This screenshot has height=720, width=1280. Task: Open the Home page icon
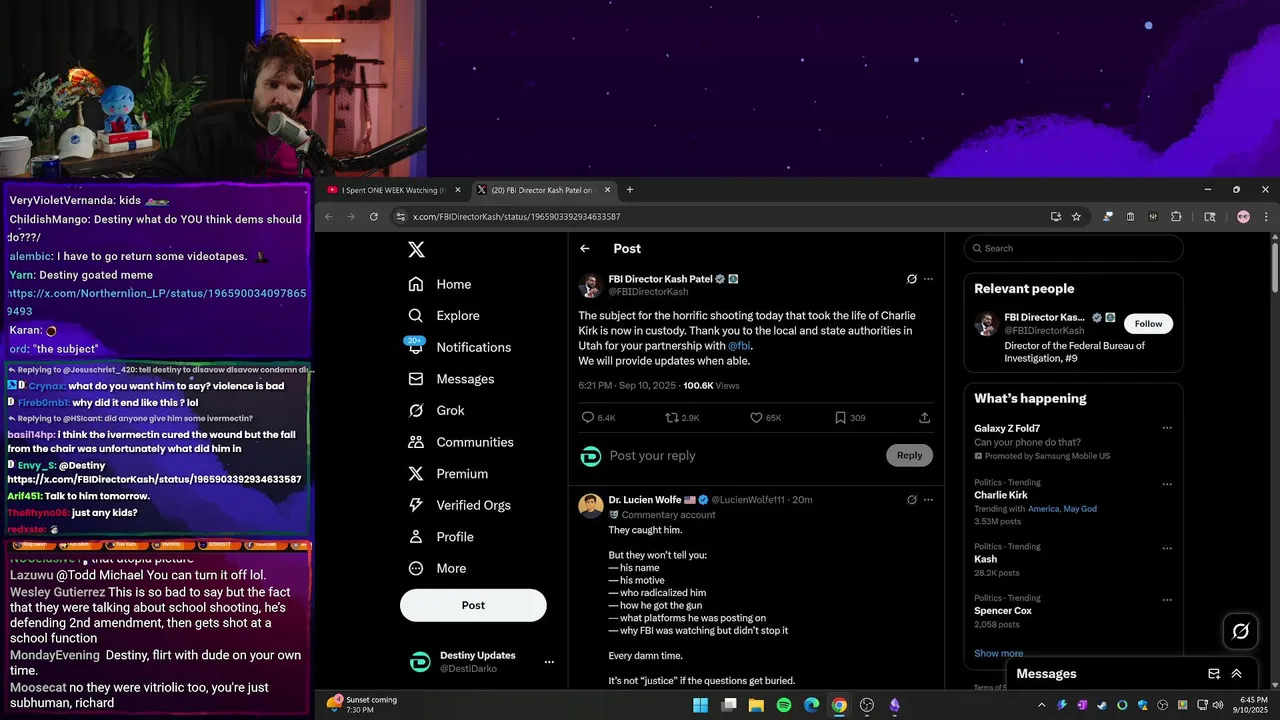pyautogui.click(x=416, y=284)
